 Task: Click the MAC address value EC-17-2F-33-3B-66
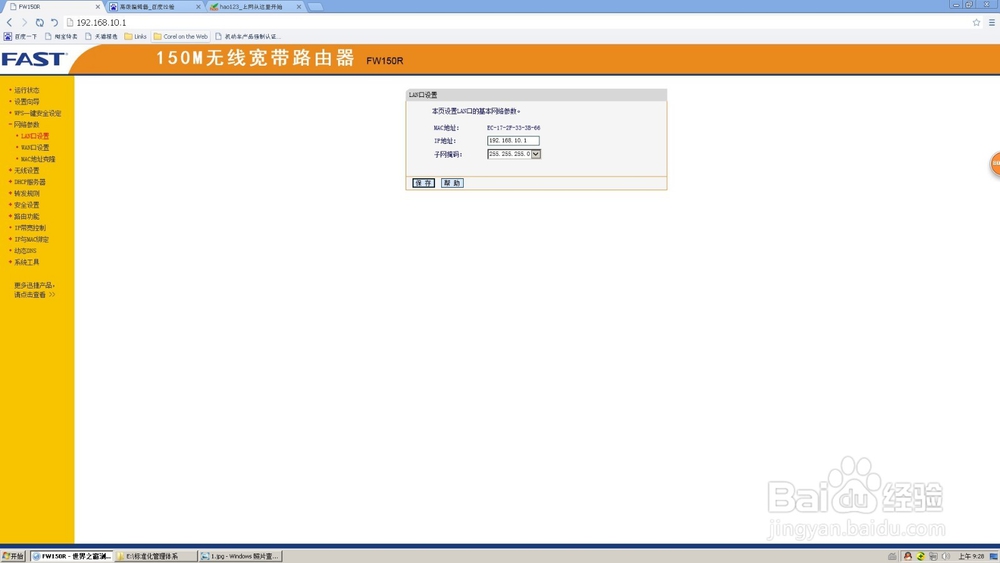point(513,128)
